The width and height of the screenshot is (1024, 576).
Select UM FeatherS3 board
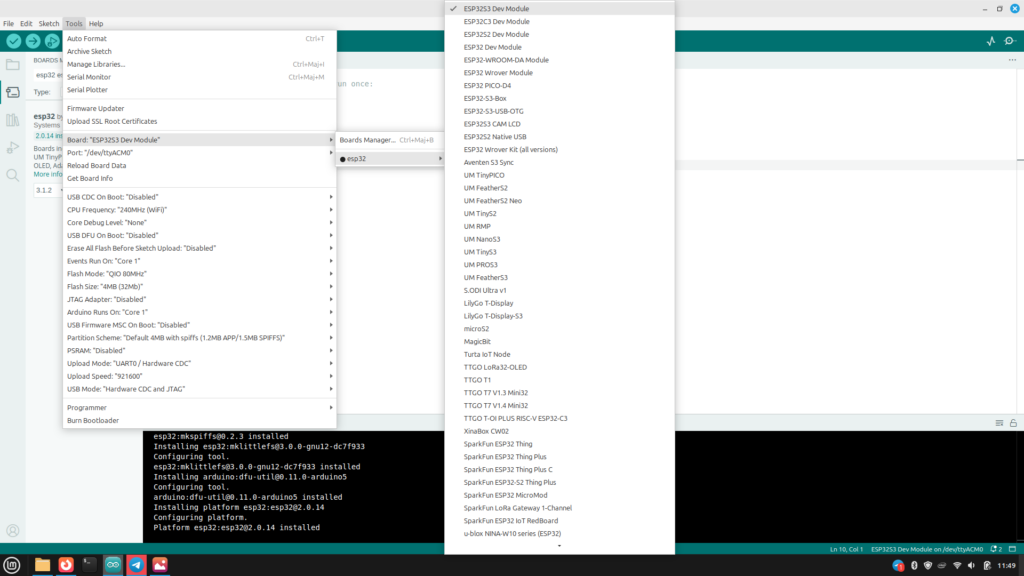560,278
